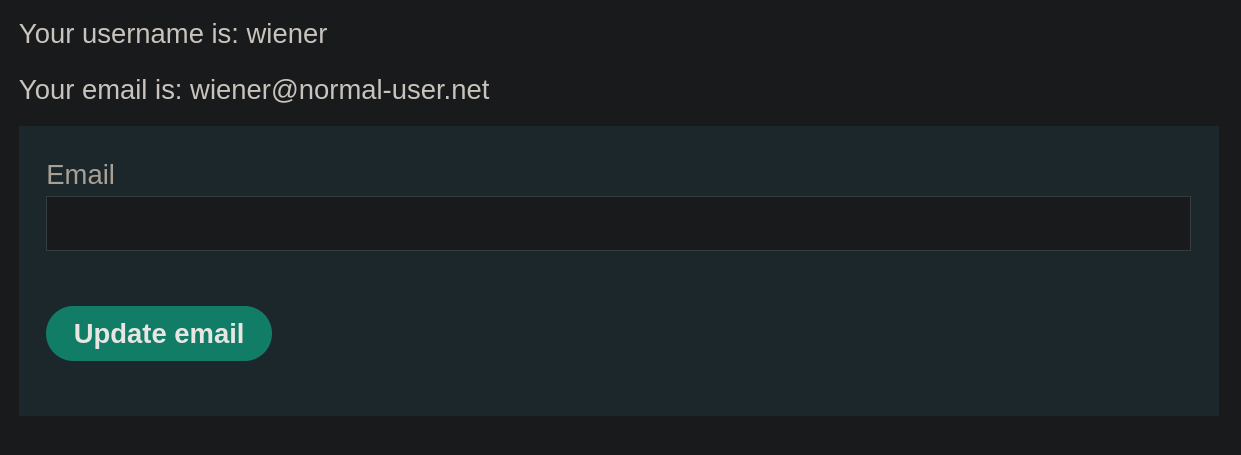Click the 'normal-user.net' domain text
The width and height of the screenshot is (1241, 455).
(x=394, y=90)
